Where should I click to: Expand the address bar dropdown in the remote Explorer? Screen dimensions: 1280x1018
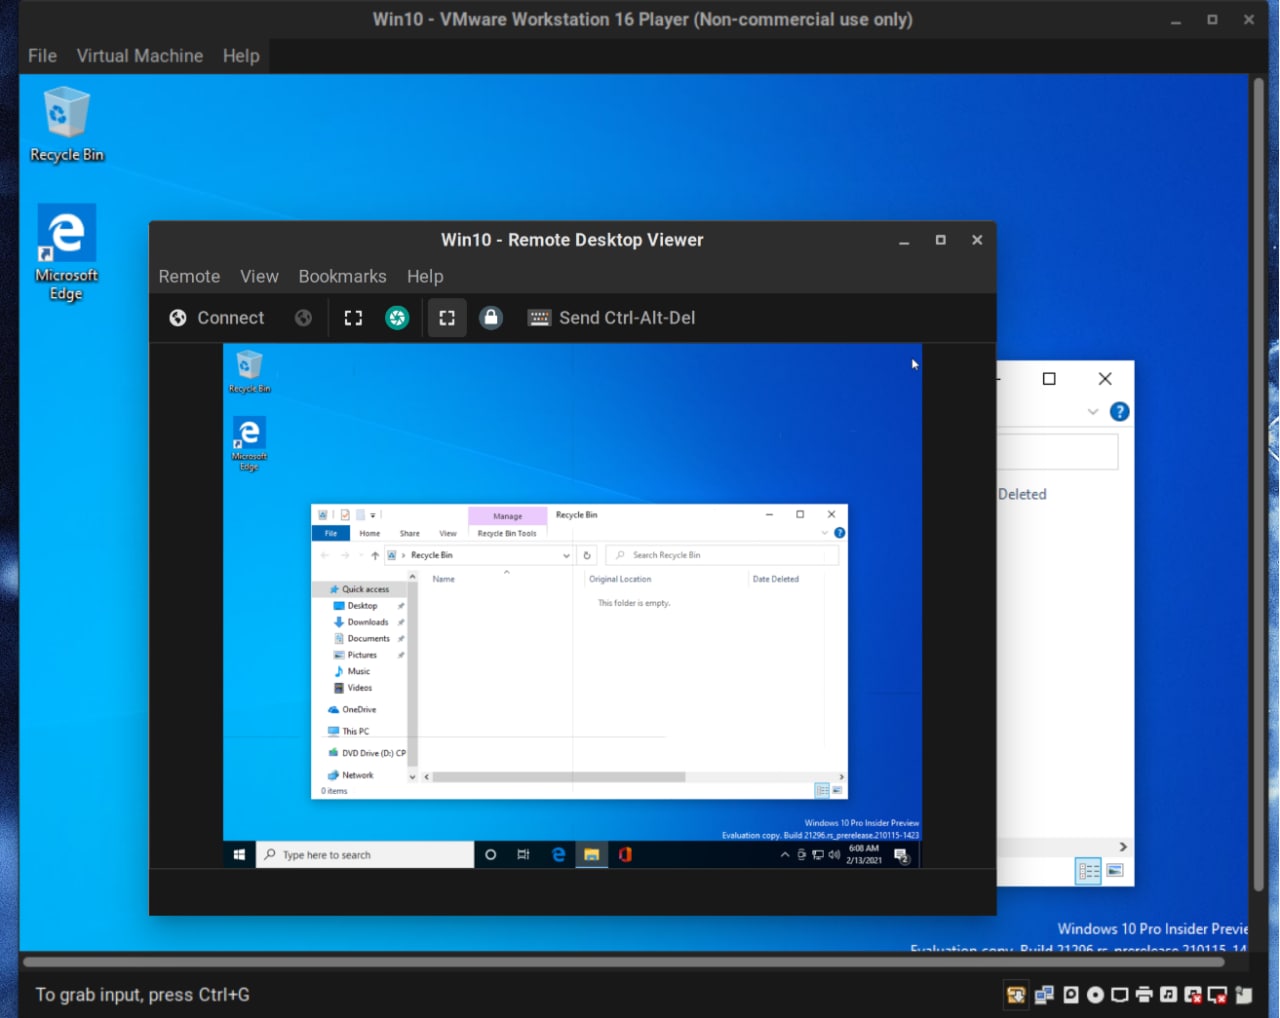pos(566,555)
